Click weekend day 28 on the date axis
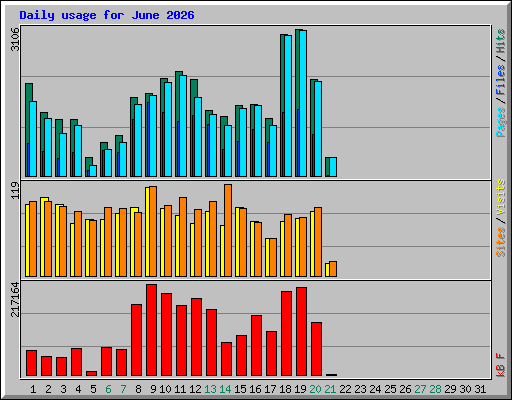 435,389
